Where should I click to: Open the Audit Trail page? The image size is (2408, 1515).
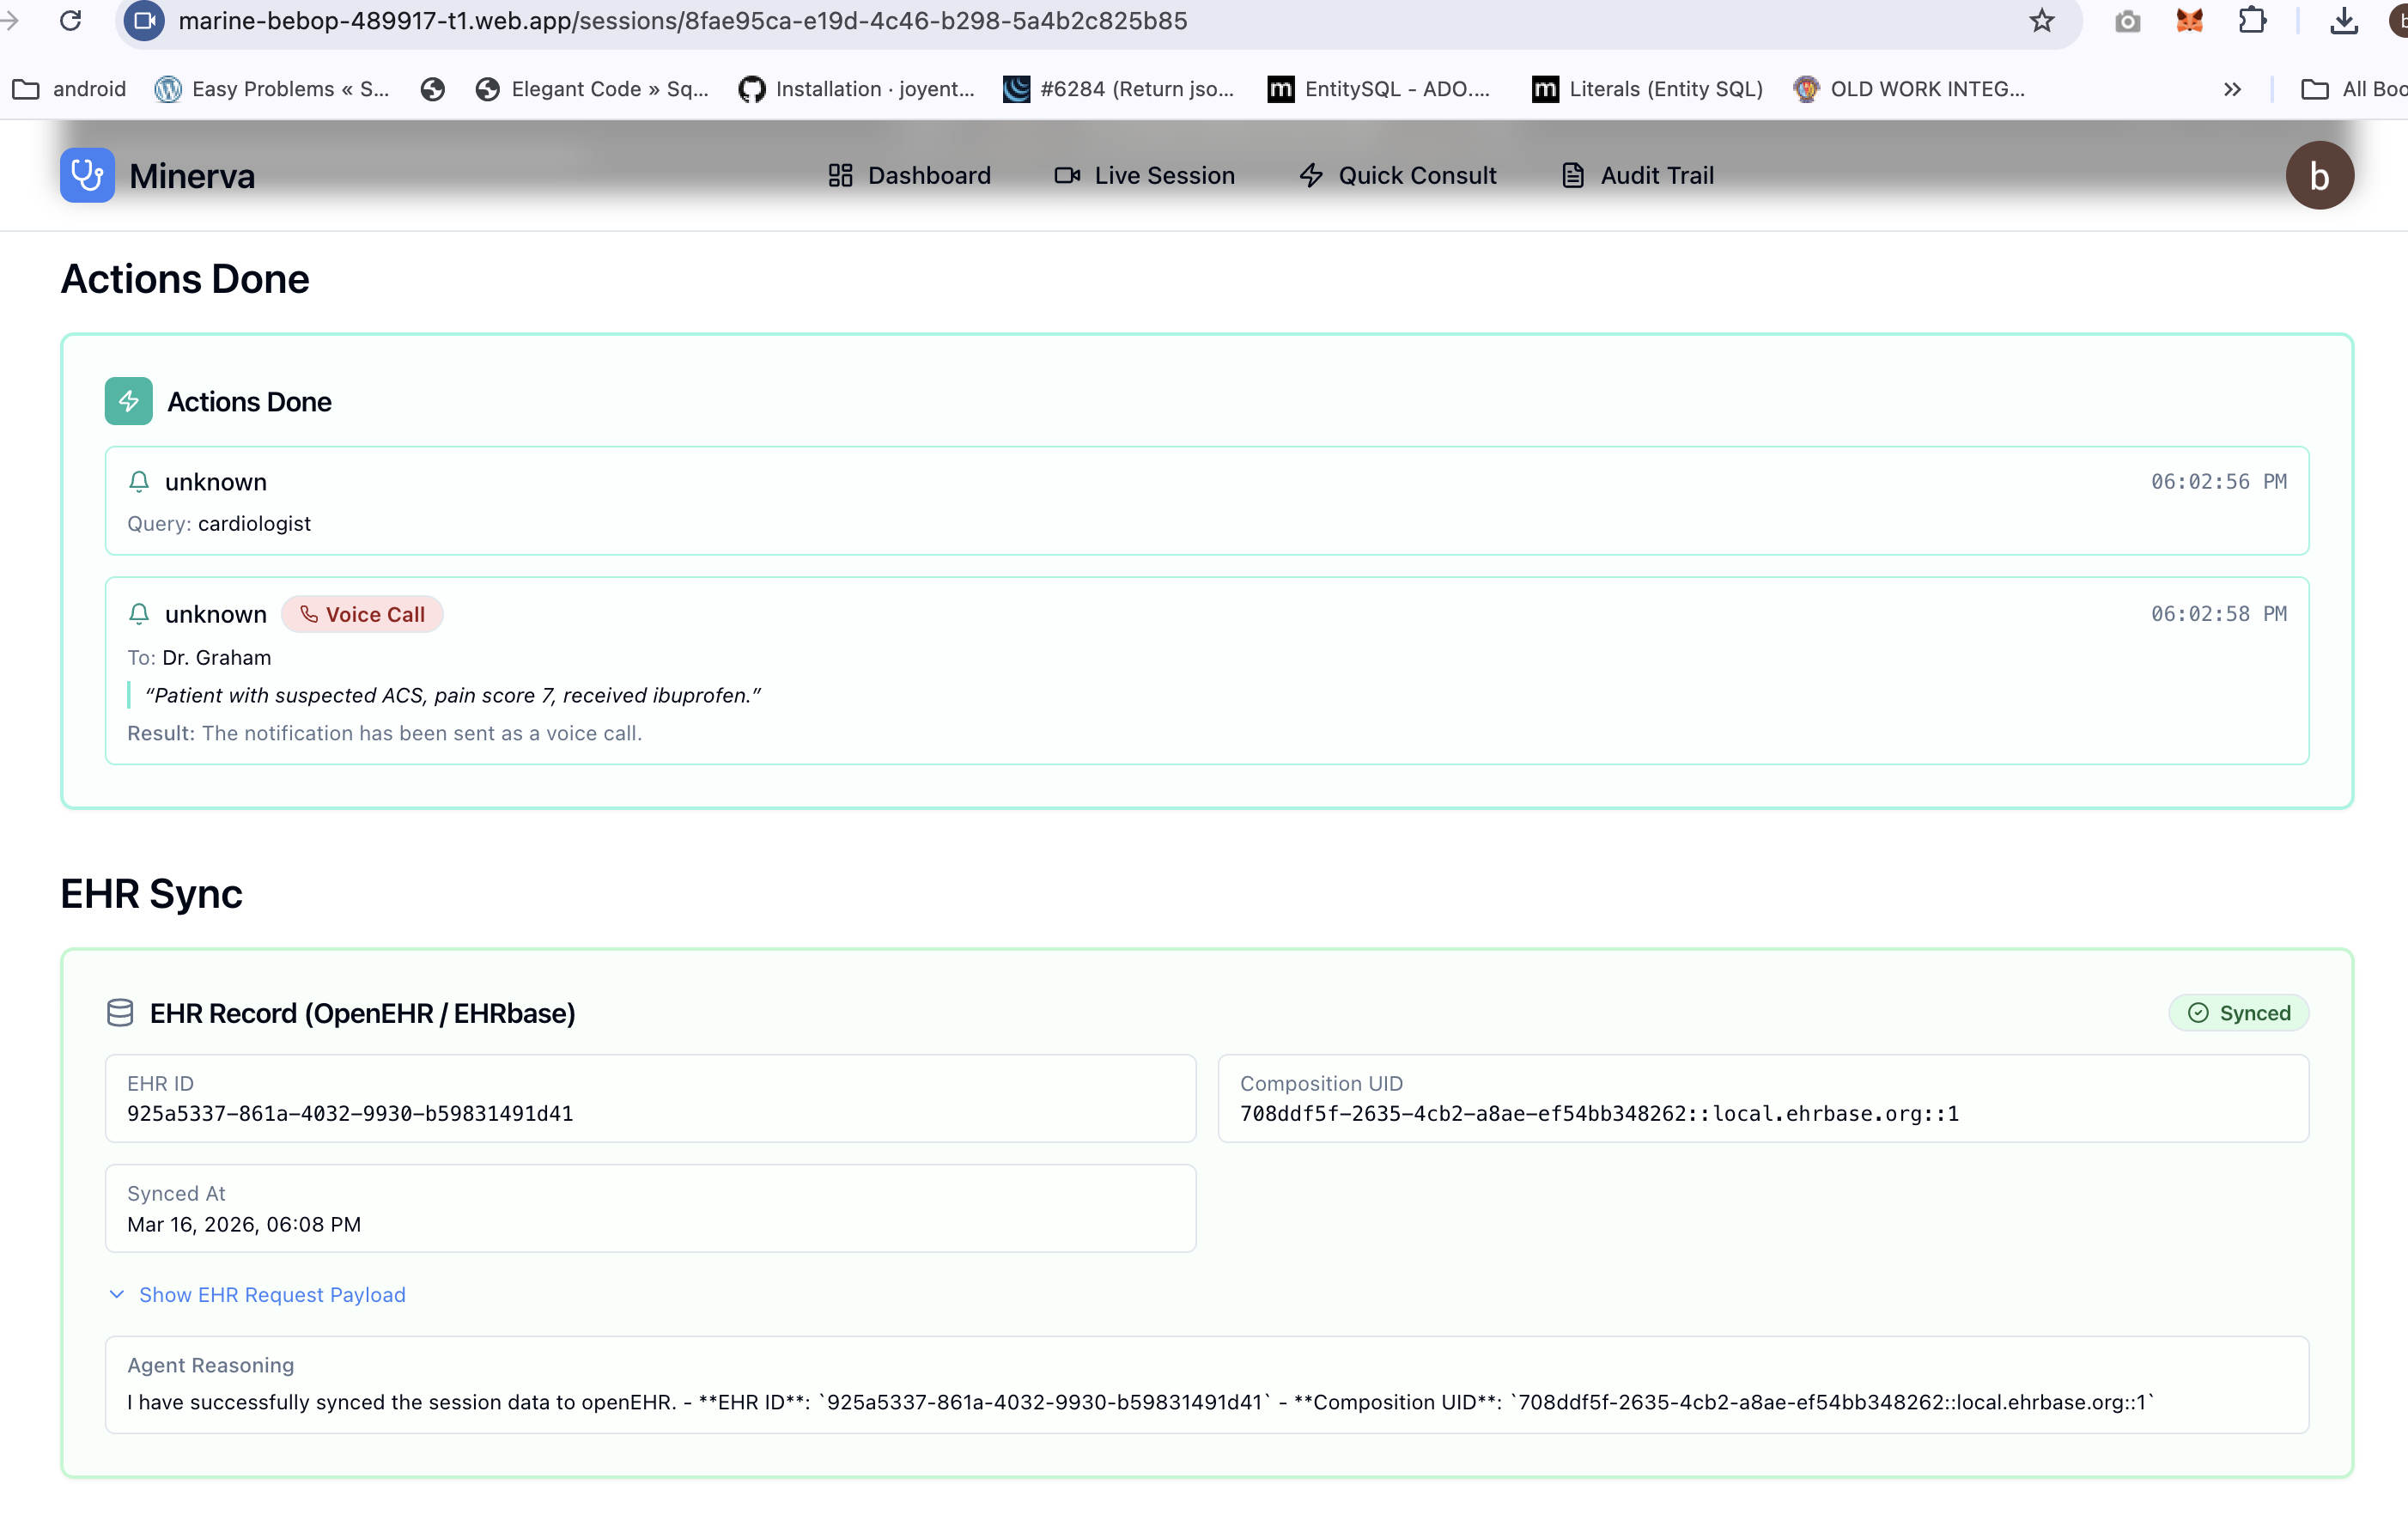click(x=1637, y=175)
